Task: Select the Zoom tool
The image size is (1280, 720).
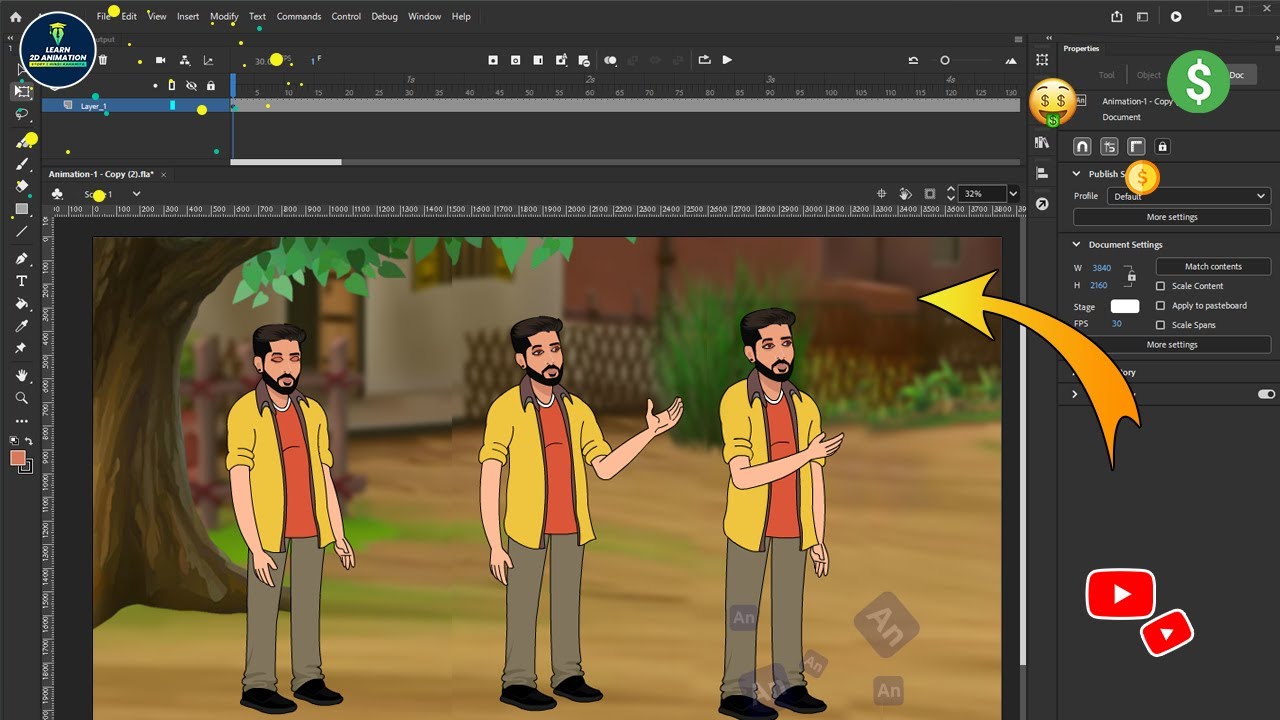Action: 21,398
